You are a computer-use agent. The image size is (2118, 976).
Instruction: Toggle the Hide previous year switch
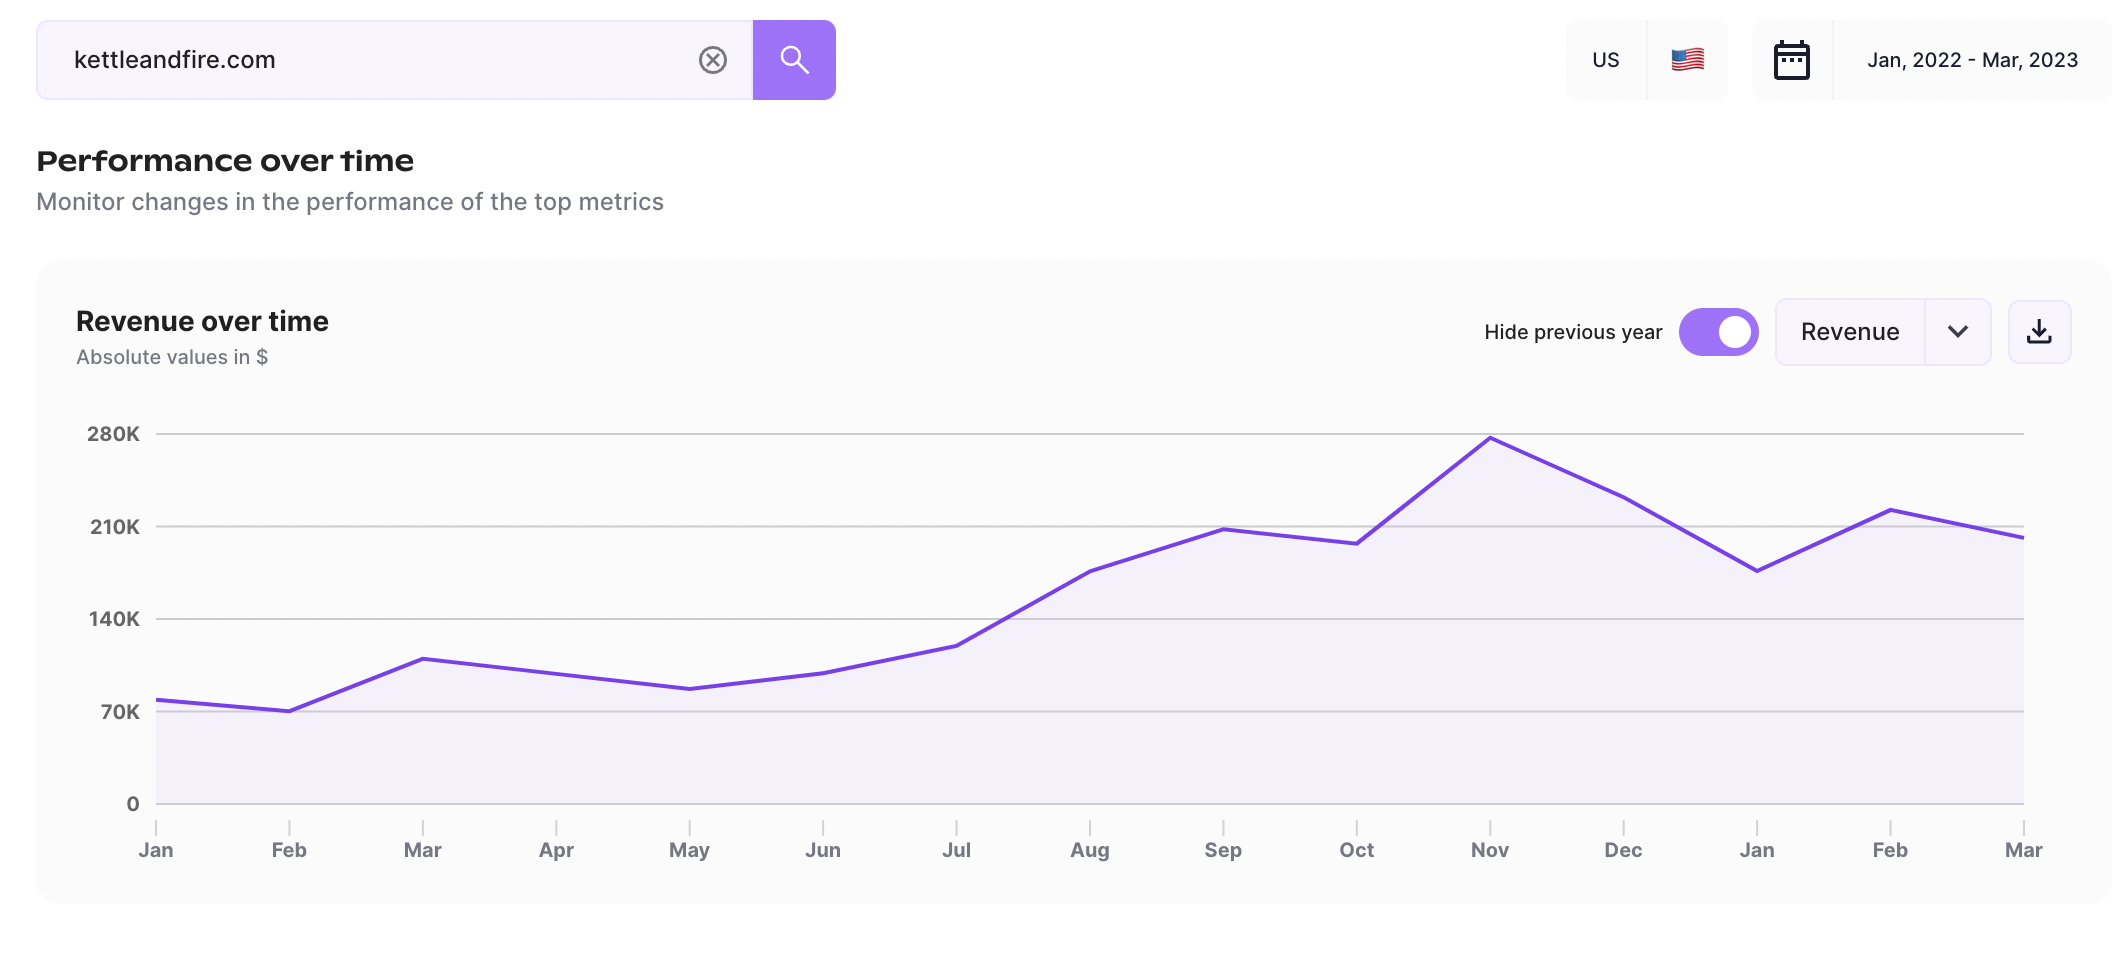pos(1718,332)
